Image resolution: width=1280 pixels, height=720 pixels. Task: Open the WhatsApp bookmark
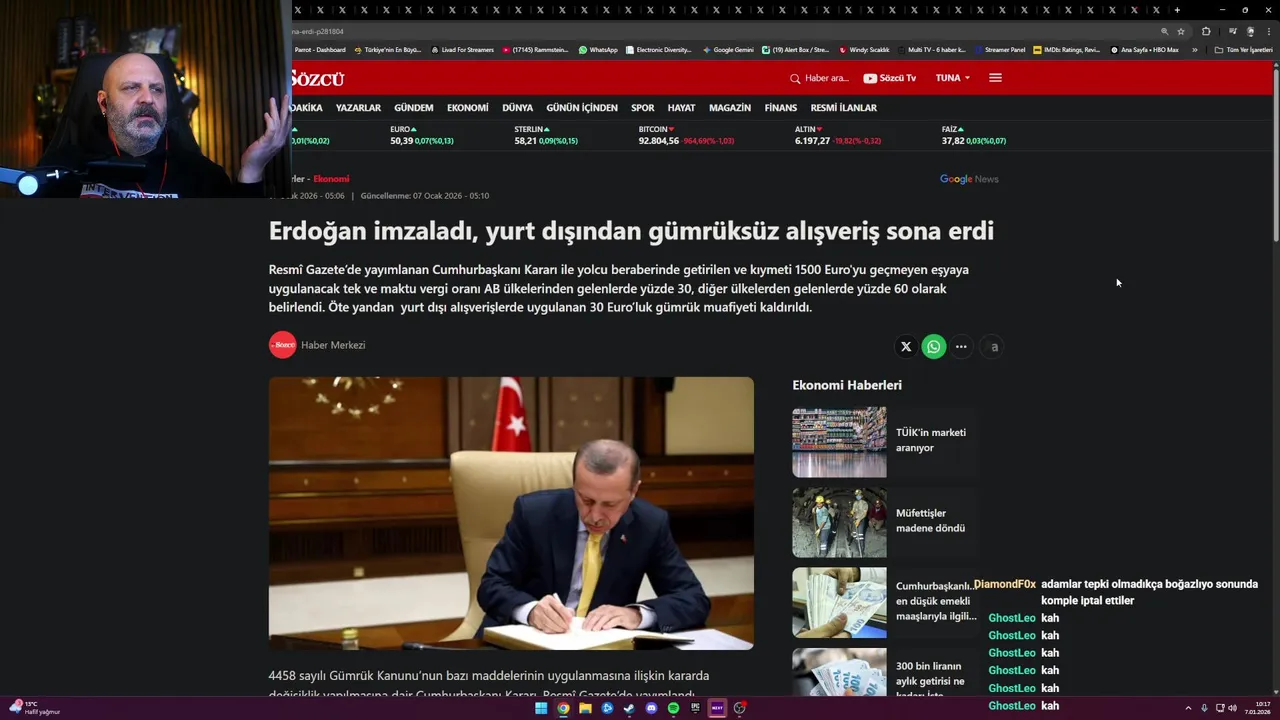(x=598, y=49)
